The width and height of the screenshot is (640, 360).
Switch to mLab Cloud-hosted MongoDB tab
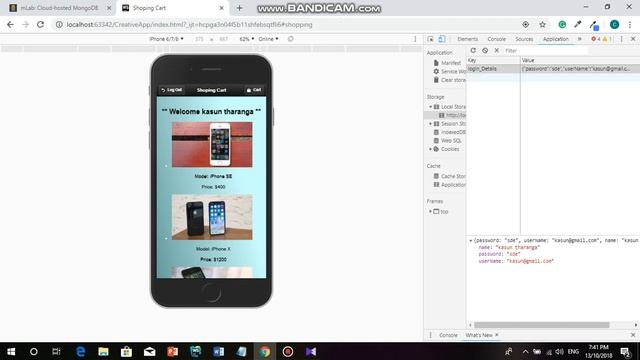click(60, 8)
